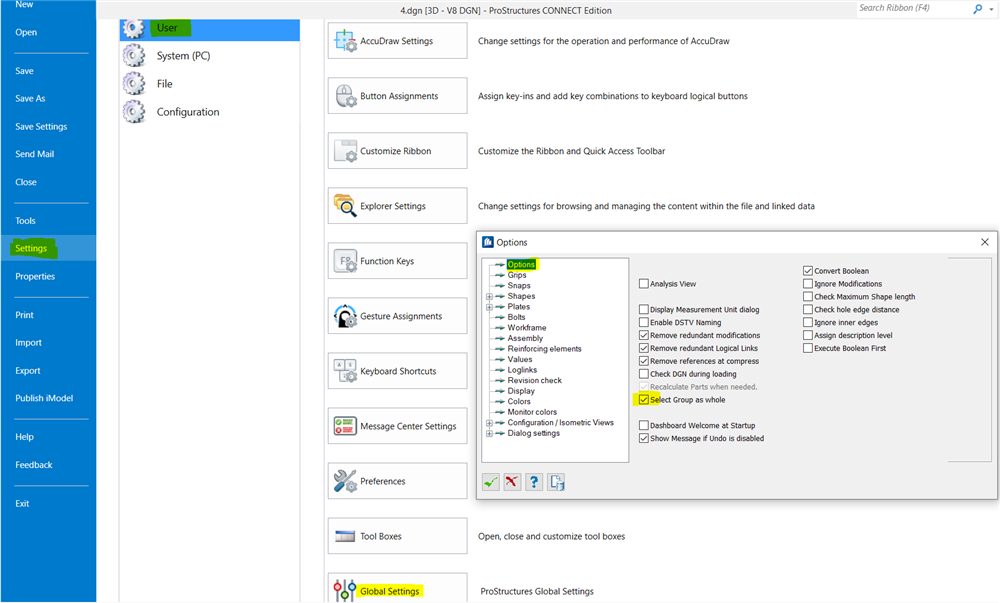1000x603 pixels.
Task: Enable Check Maximum Shape length
Action: [807, 296]
